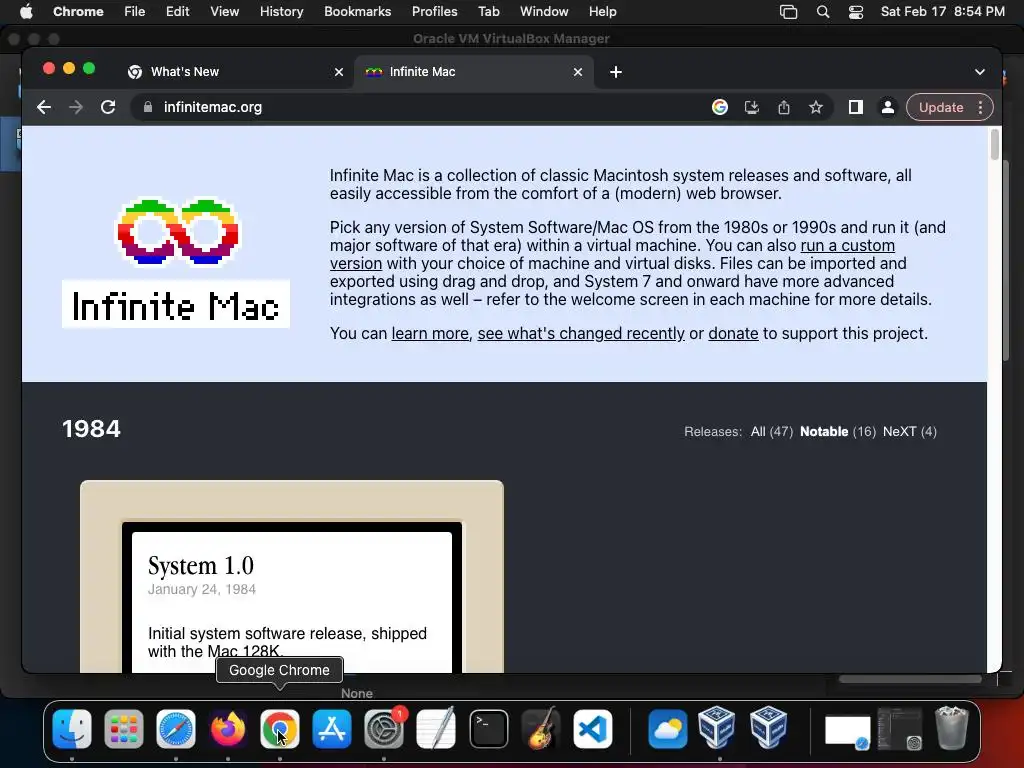Open the History menu
Image resolution: width=1024 pixels, height=768 pixels.
click(281, 12)
